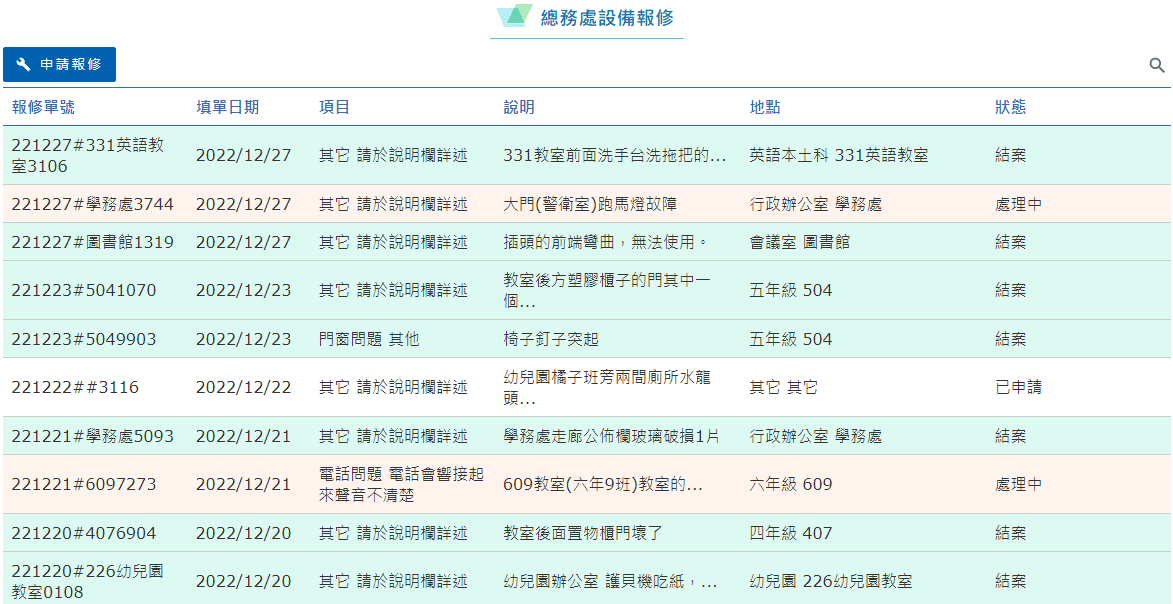This screenshot has height=604, width=1173.
Task: Sort by 報修單號 column header
Action: pos(43,107)
